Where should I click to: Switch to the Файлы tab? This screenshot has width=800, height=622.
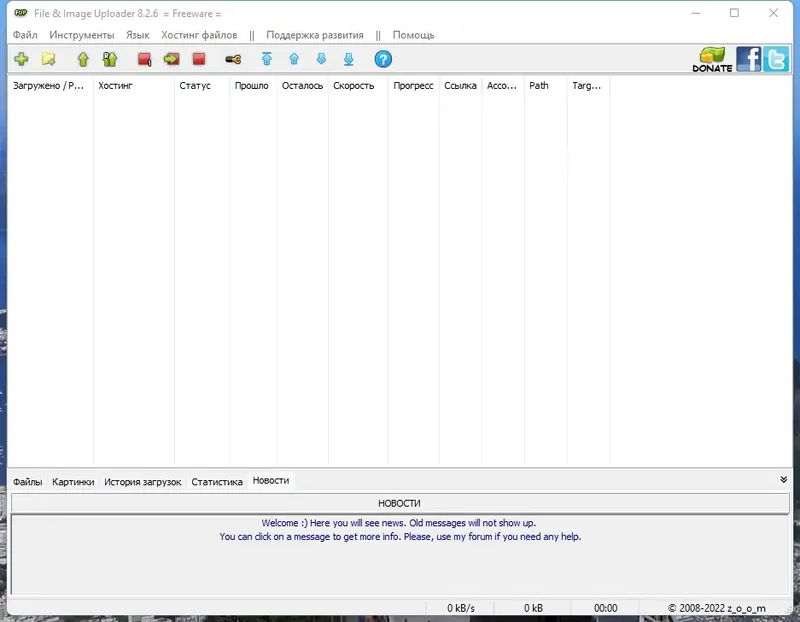coord(28,482)
